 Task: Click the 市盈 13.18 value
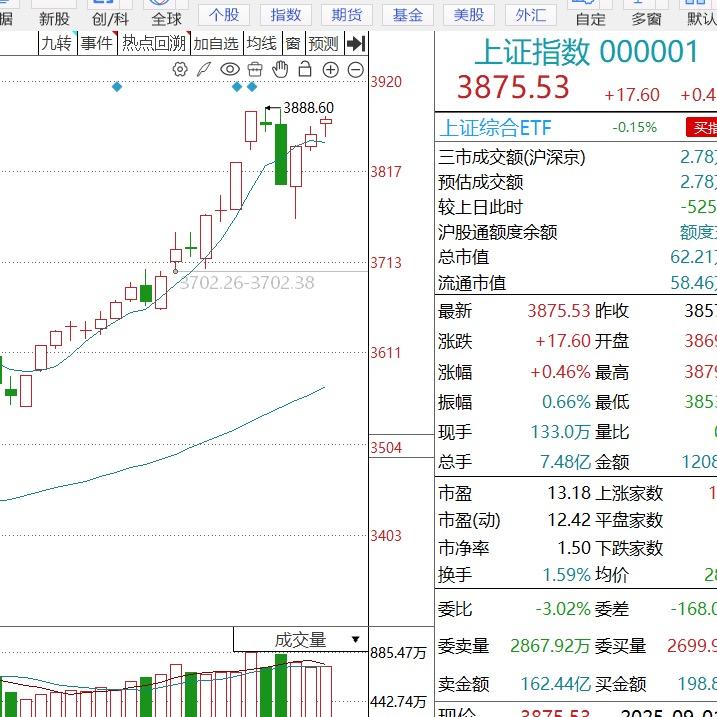tap(569, 493)
